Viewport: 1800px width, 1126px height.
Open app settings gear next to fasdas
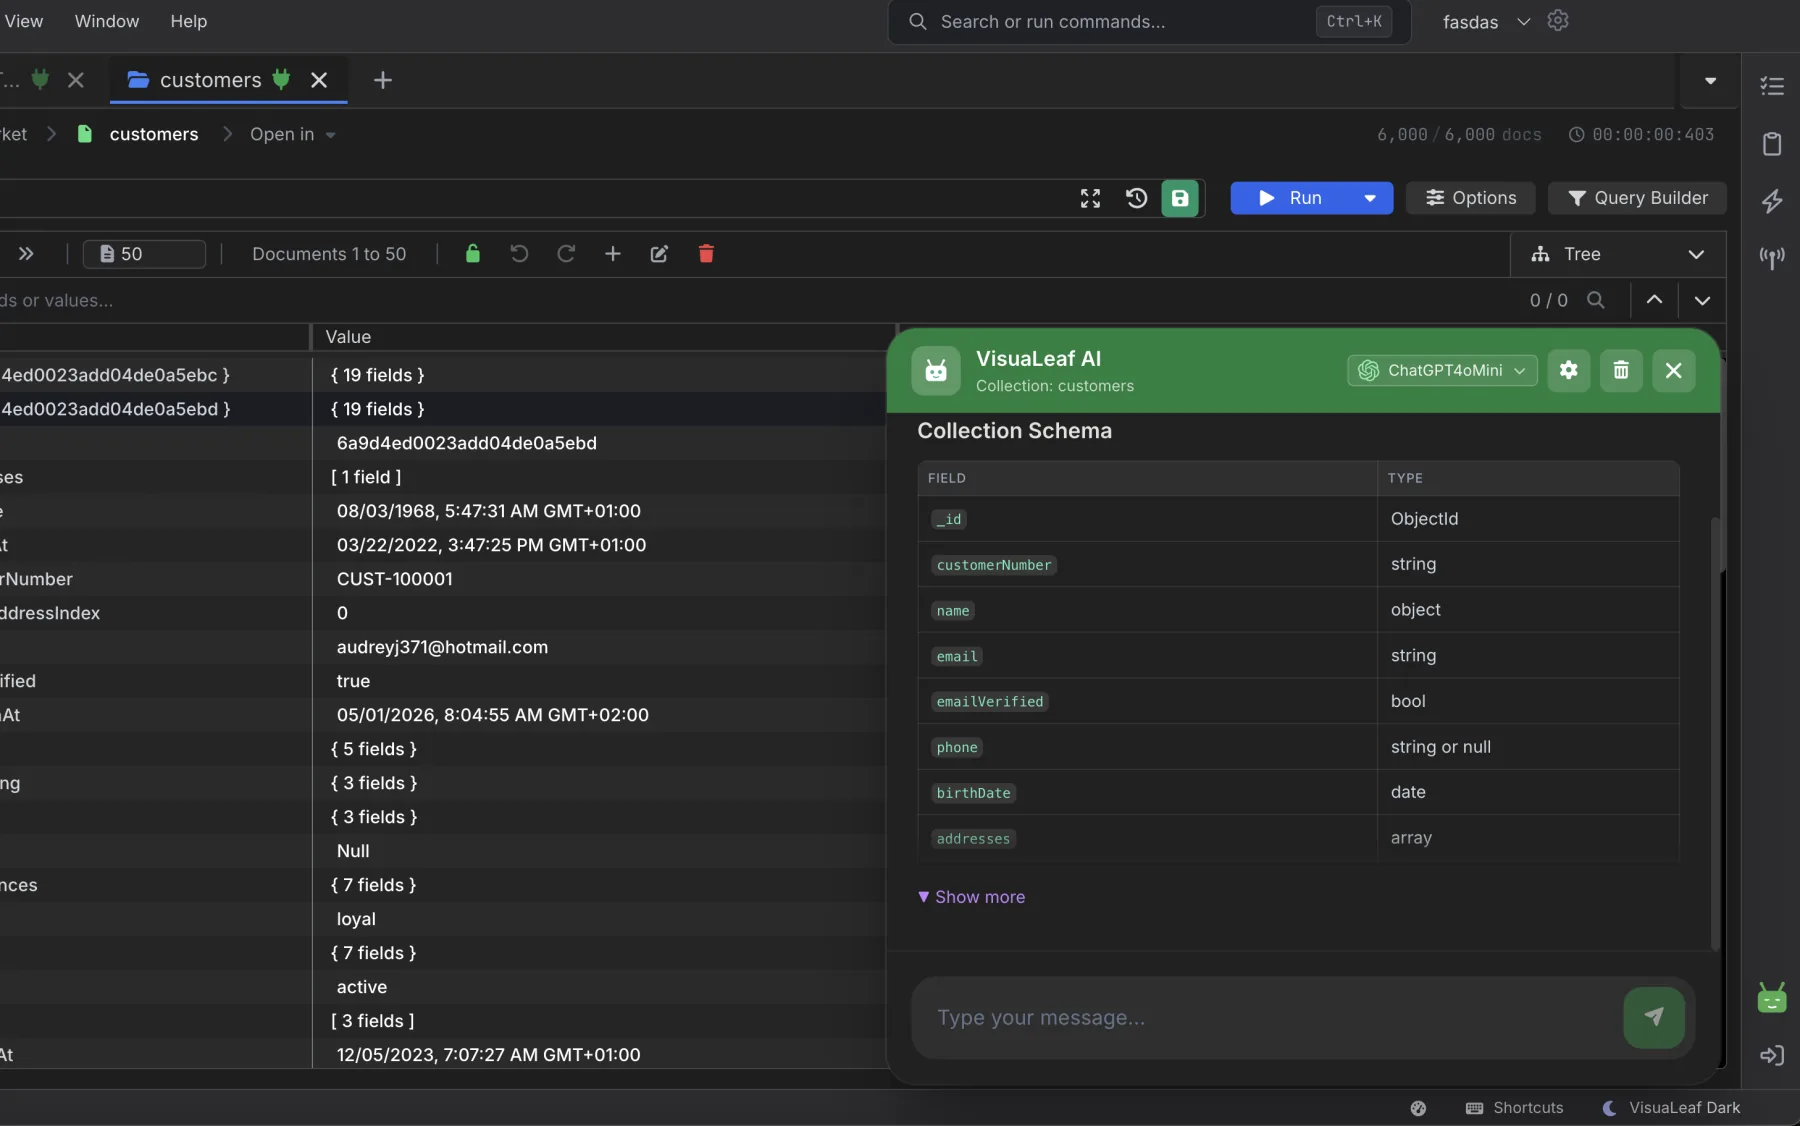tap(1558, 21)
